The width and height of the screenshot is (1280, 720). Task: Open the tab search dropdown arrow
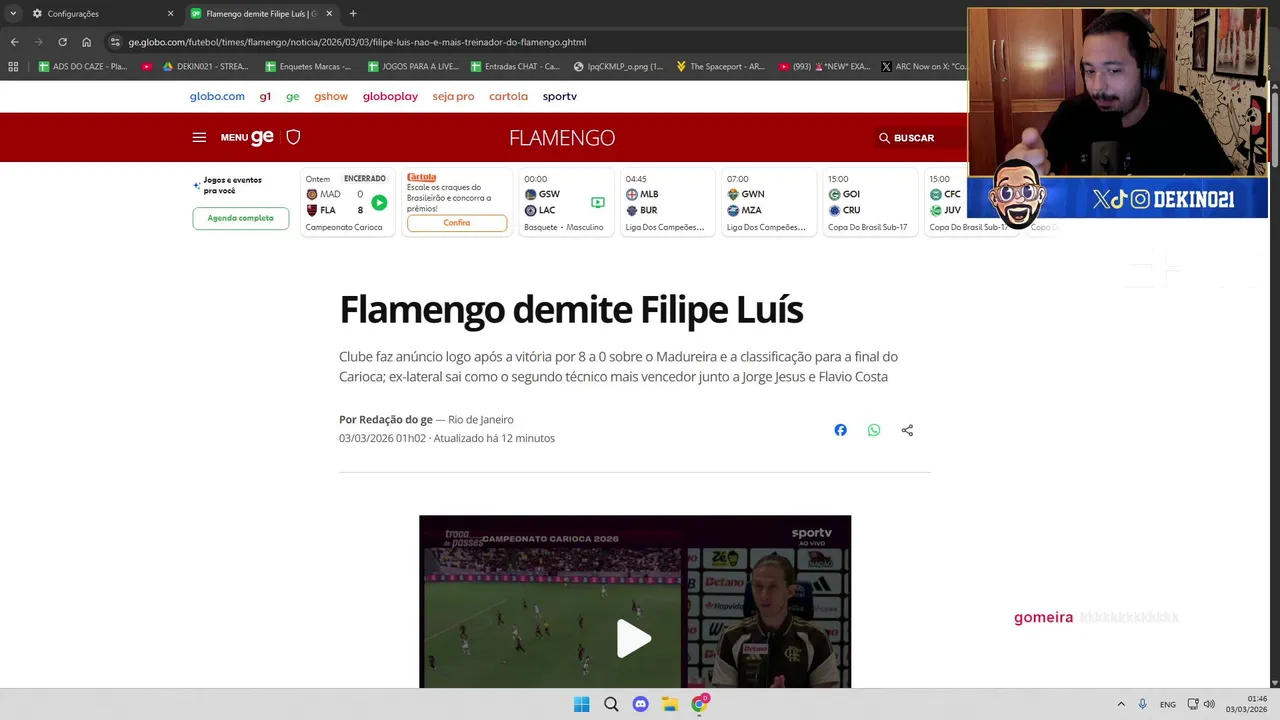(x=13, y=13)
